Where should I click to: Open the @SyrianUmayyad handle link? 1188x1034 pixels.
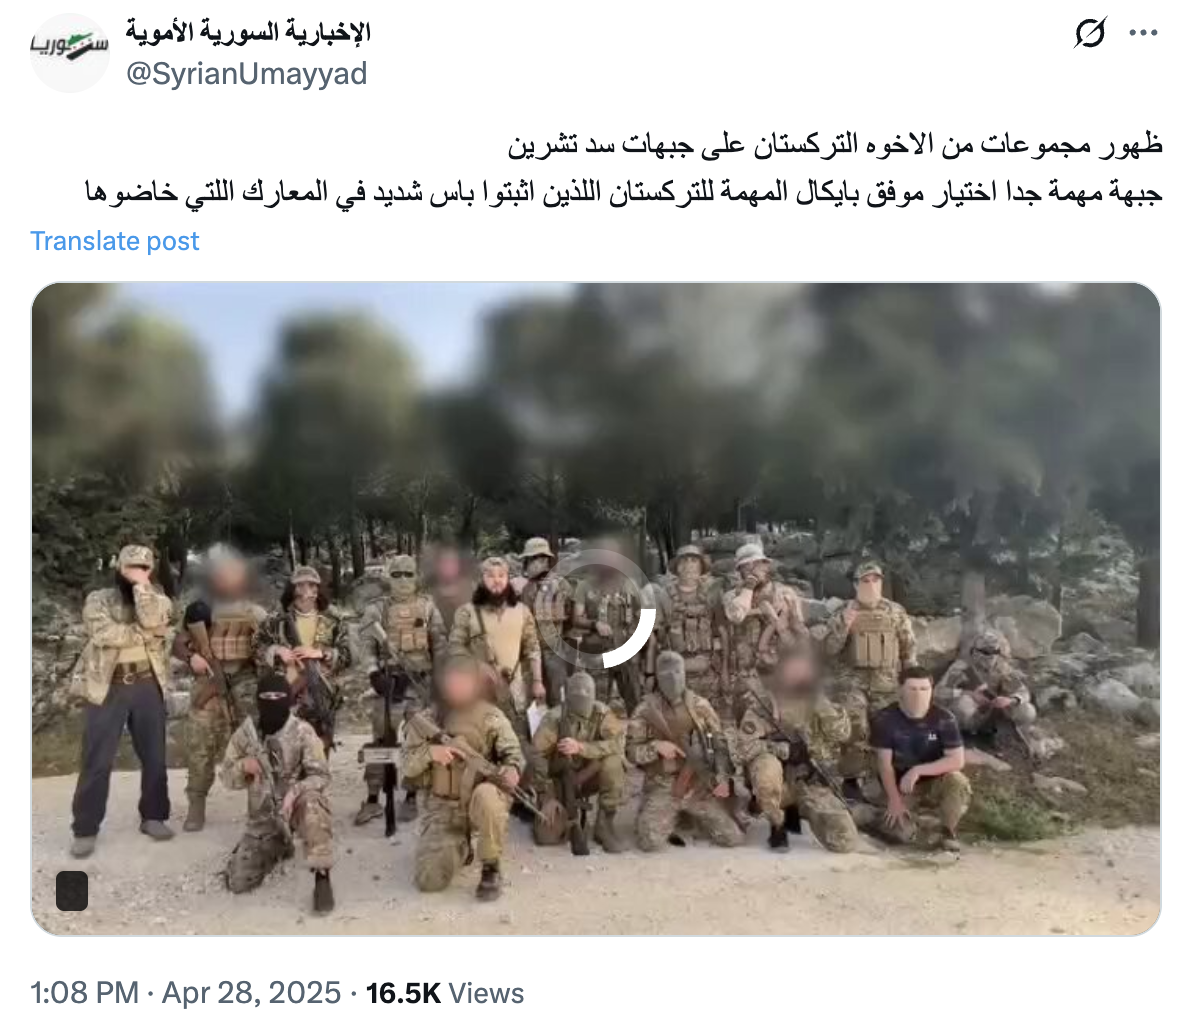[x=246, y=73]
